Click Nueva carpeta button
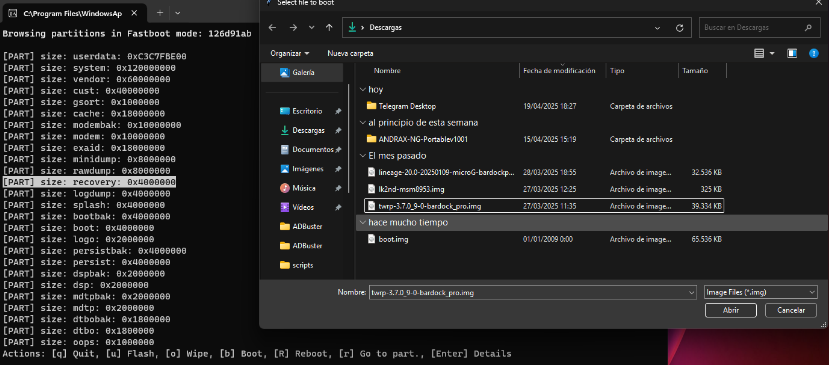The width and height of the screenshot is (829, 365). (350, 53)
